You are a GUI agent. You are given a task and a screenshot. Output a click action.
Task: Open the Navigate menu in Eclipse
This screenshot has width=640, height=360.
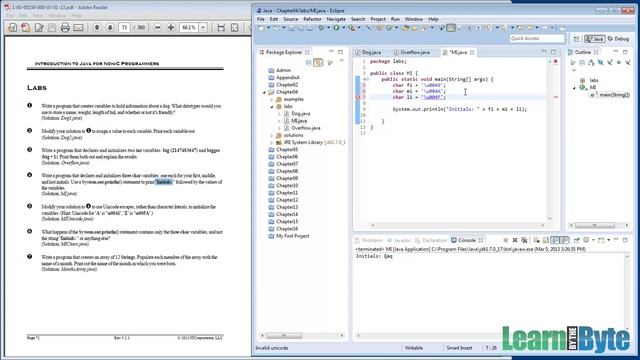point(336,19)
